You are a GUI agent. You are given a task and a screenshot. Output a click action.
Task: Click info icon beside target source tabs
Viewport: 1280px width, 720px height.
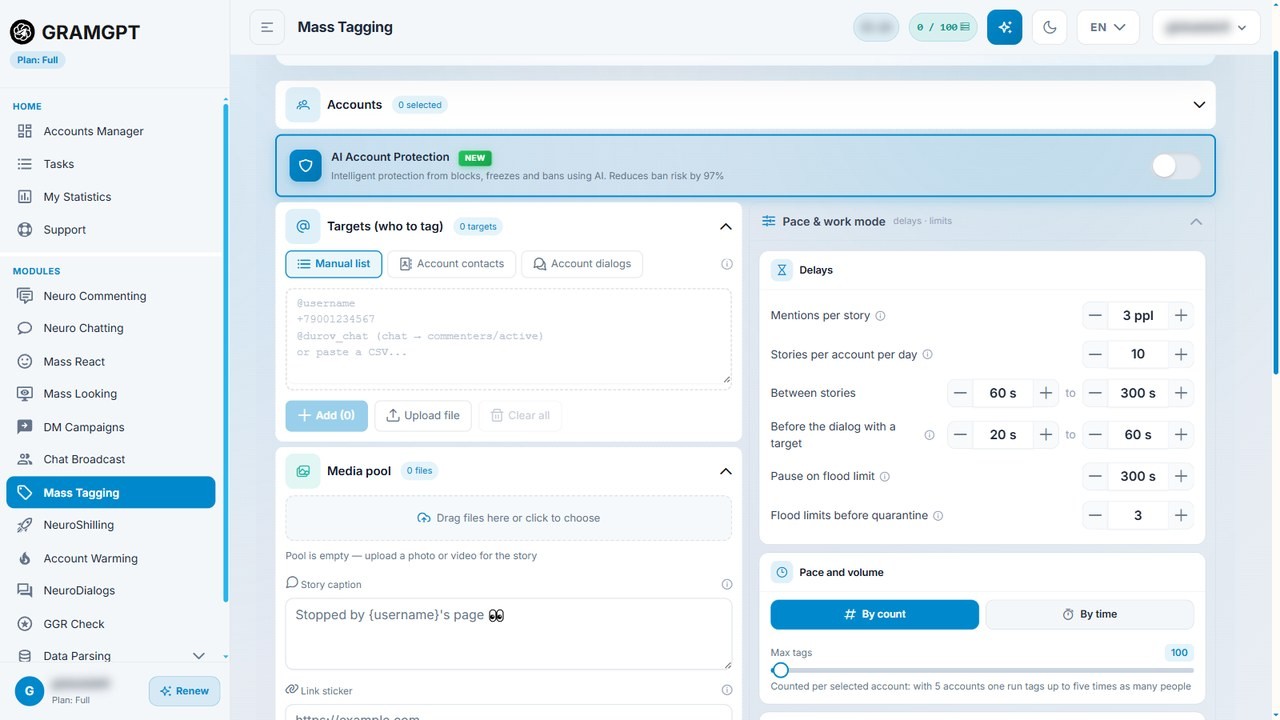click(727, 264)
